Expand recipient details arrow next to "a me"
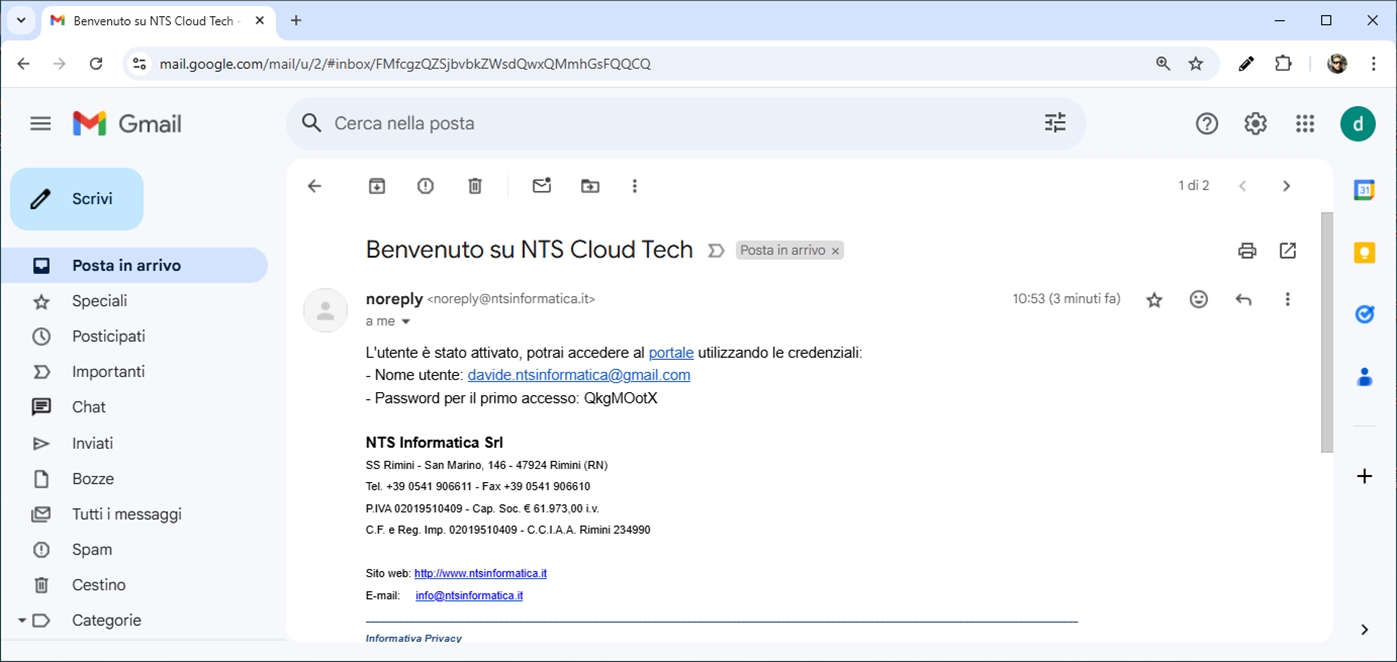1397x662 pixels. coord(406,322)
